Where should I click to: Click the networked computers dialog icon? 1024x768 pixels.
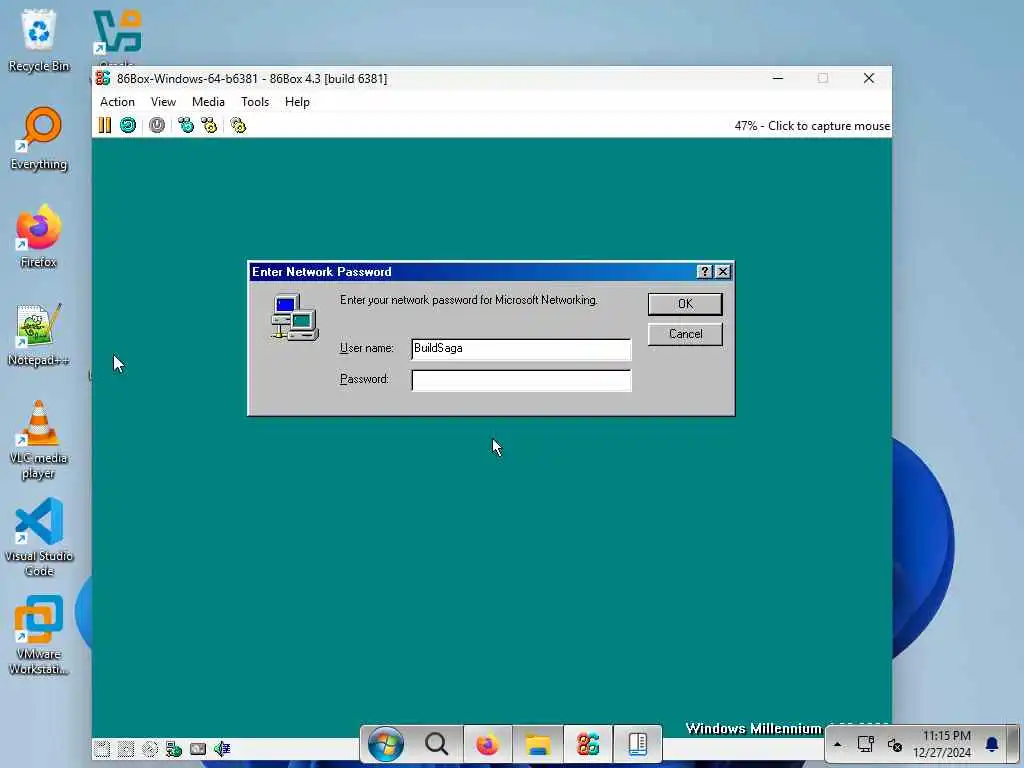coord(295,317)
